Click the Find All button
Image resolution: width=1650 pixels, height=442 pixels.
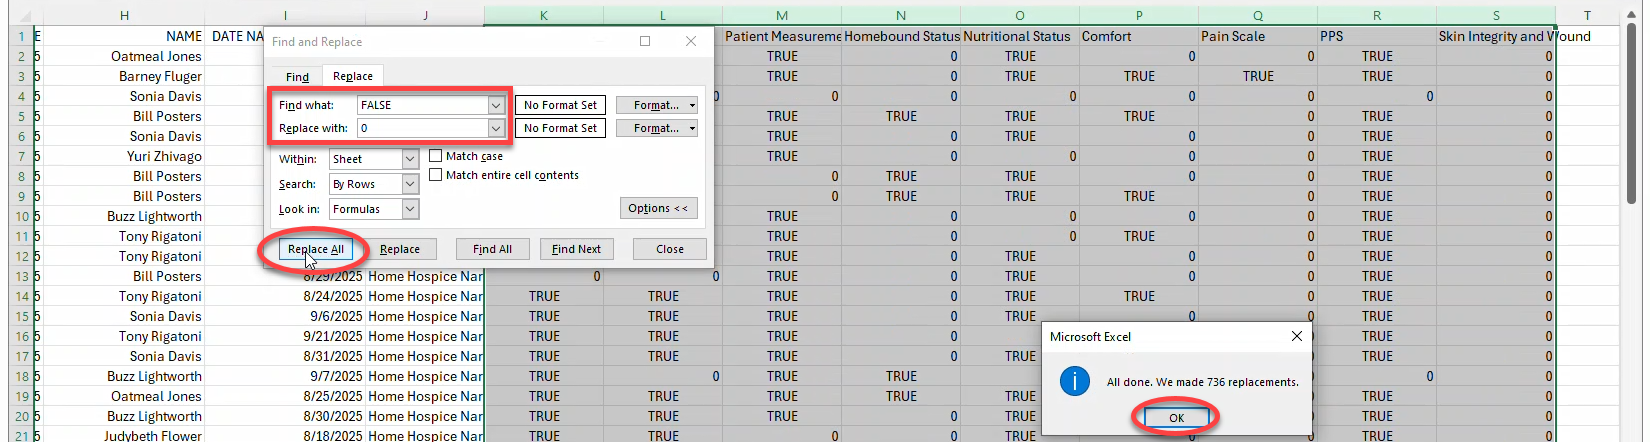point(492,249)
